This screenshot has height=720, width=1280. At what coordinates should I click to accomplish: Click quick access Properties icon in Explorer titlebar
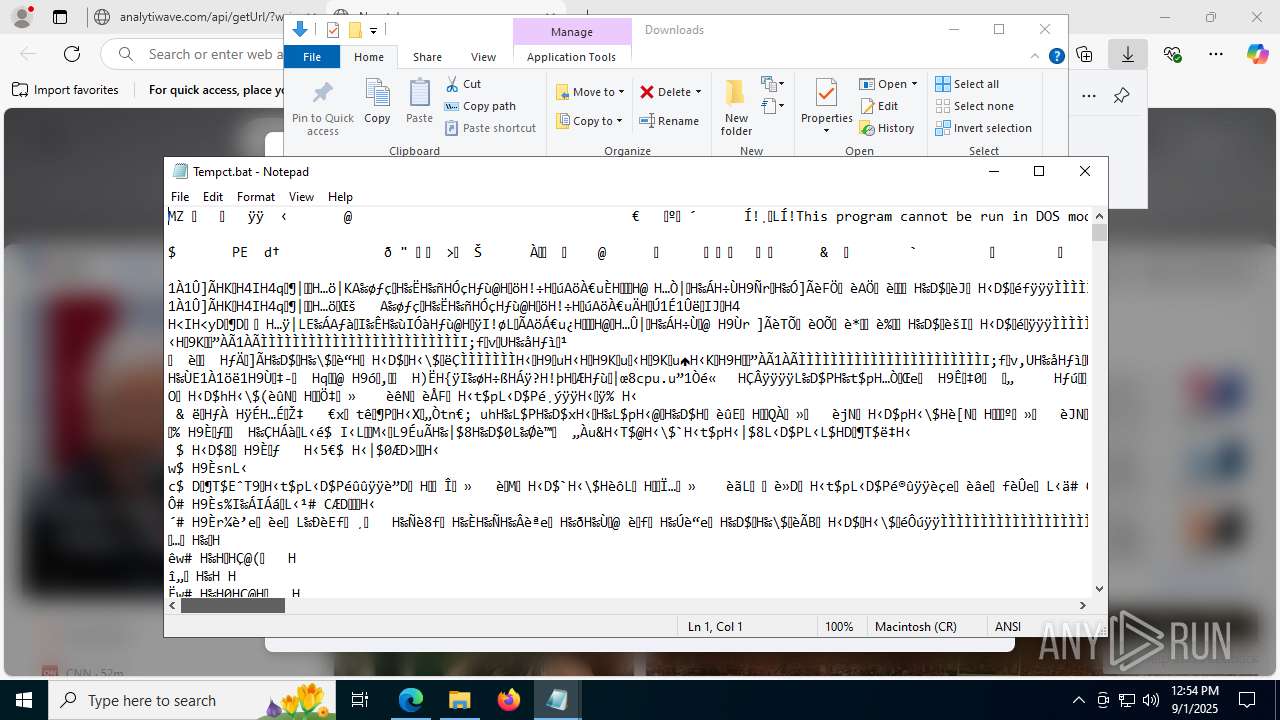[333, 30]
